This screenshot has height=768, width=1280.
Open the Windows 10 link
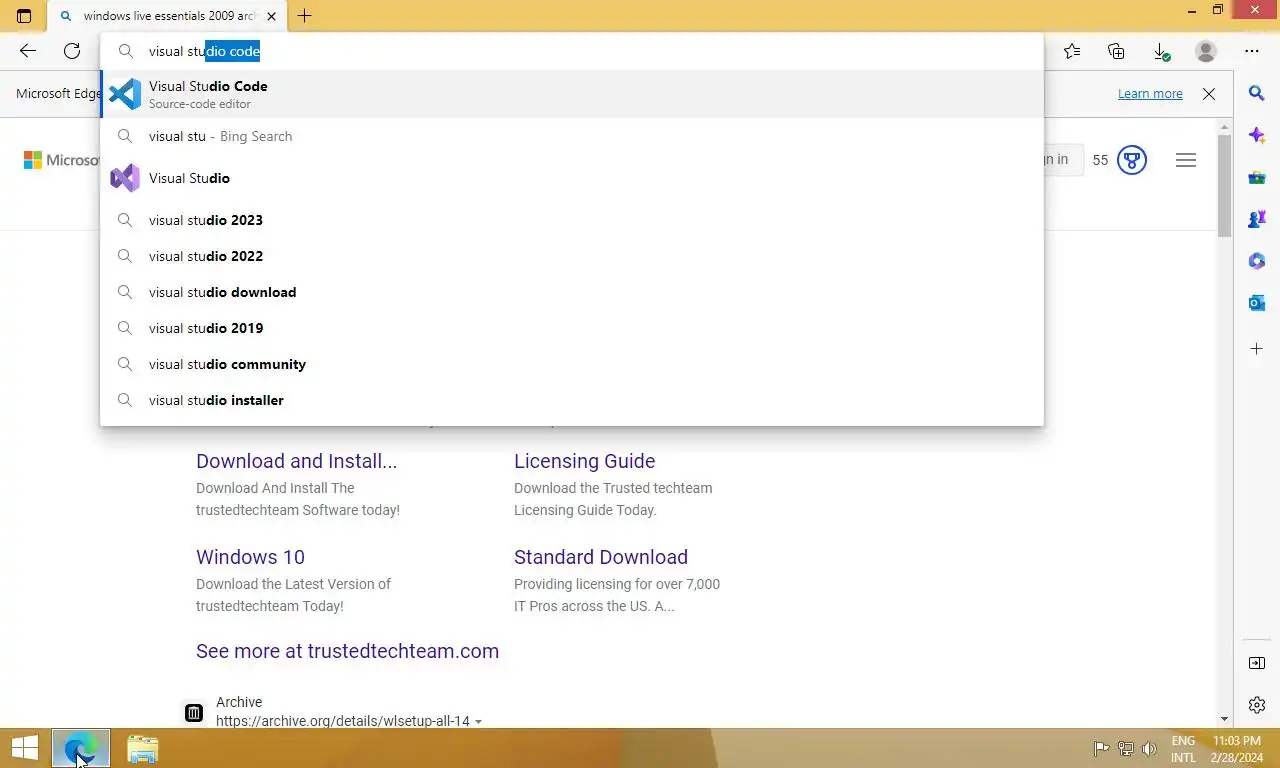click(x=250, y=557)
